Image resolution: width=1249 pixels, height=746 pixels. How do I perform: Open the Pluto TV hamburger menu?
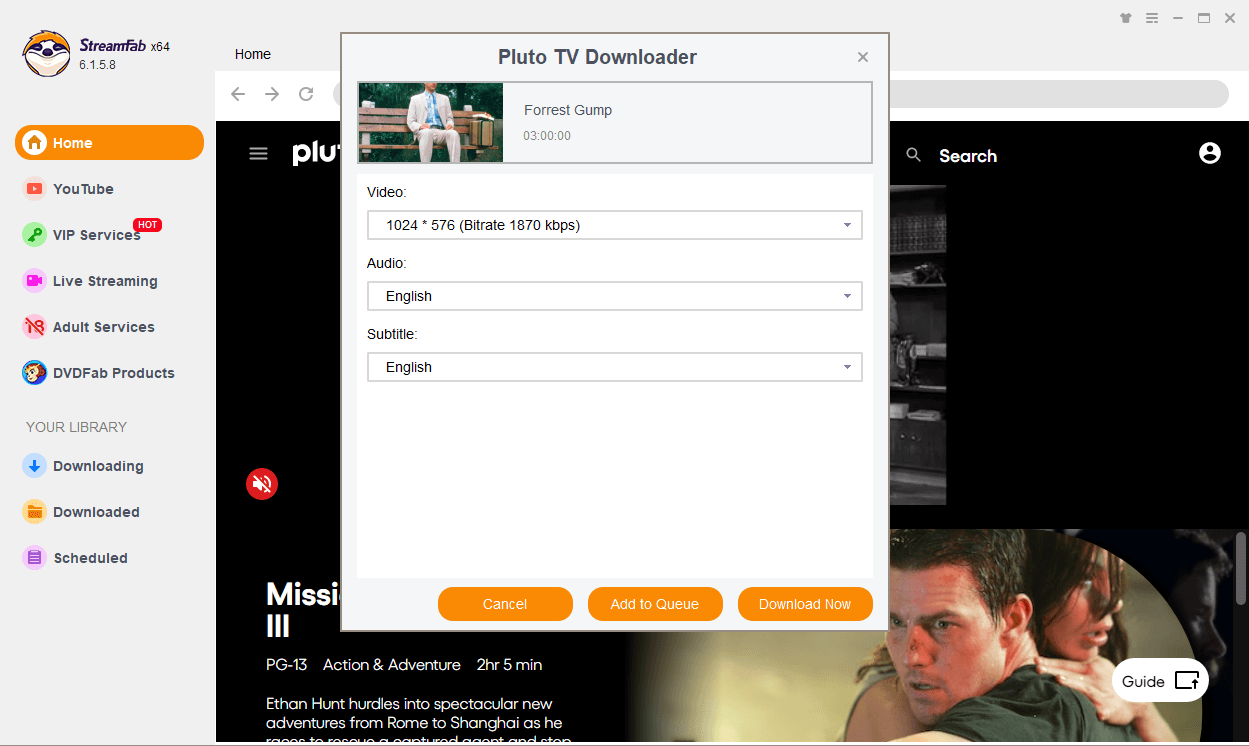pyautogui.click(x=259, y=154)
